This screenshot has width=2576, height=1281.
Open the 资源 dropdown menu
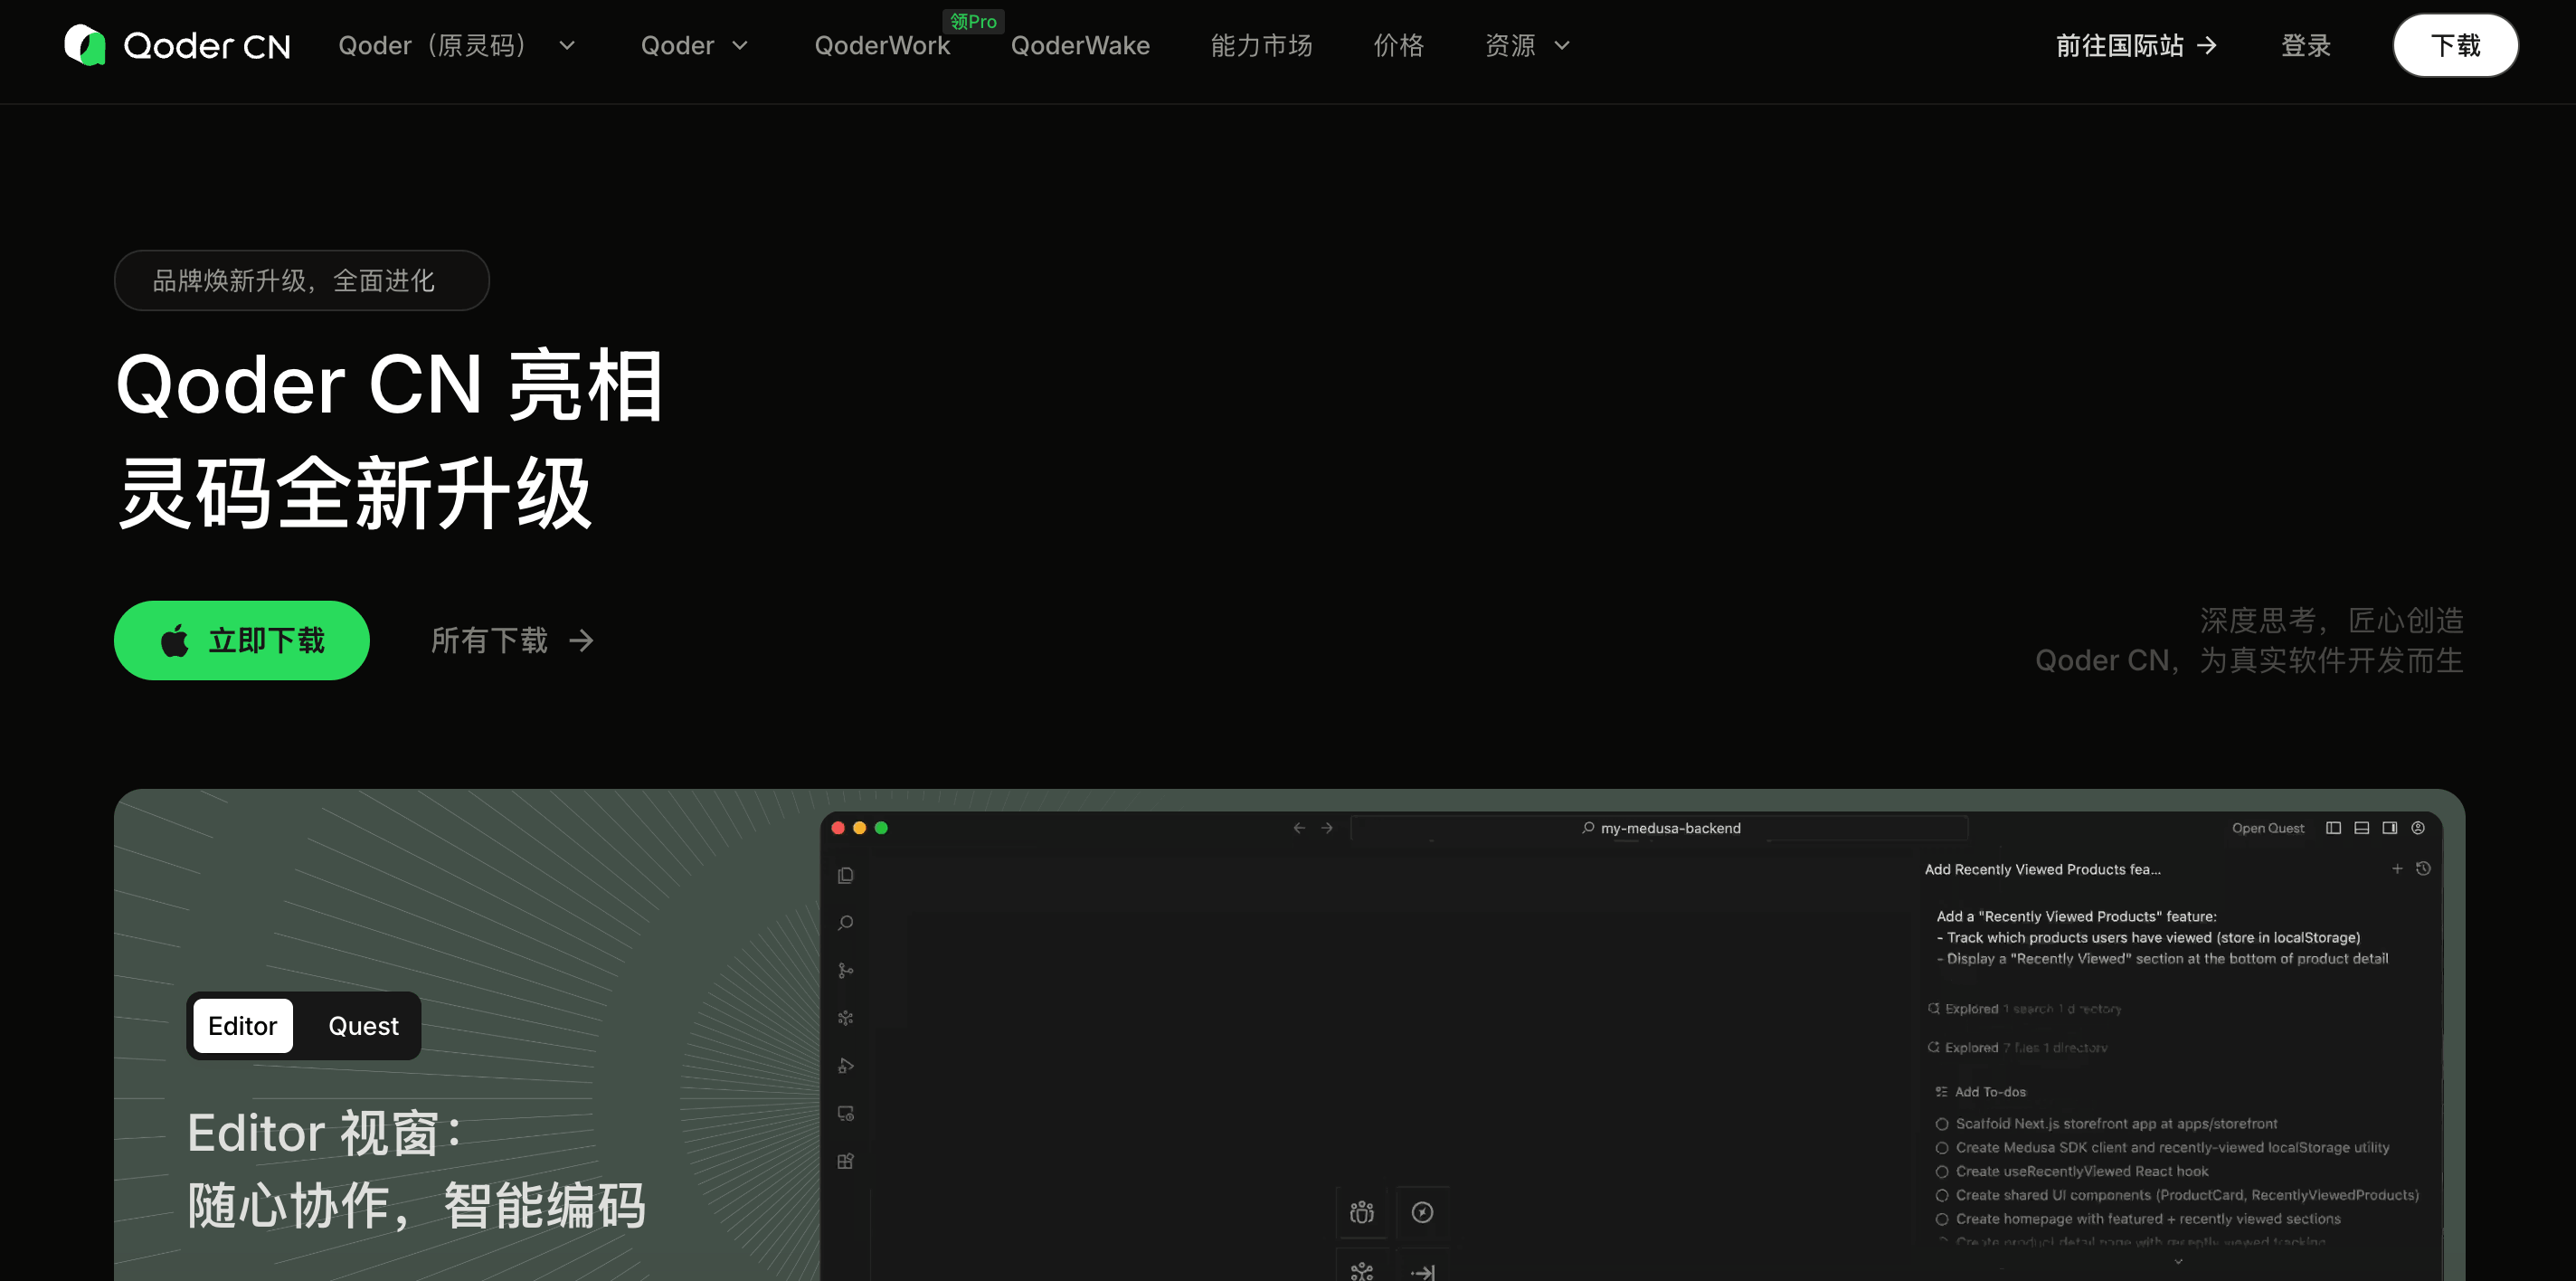coord(1527,46)
